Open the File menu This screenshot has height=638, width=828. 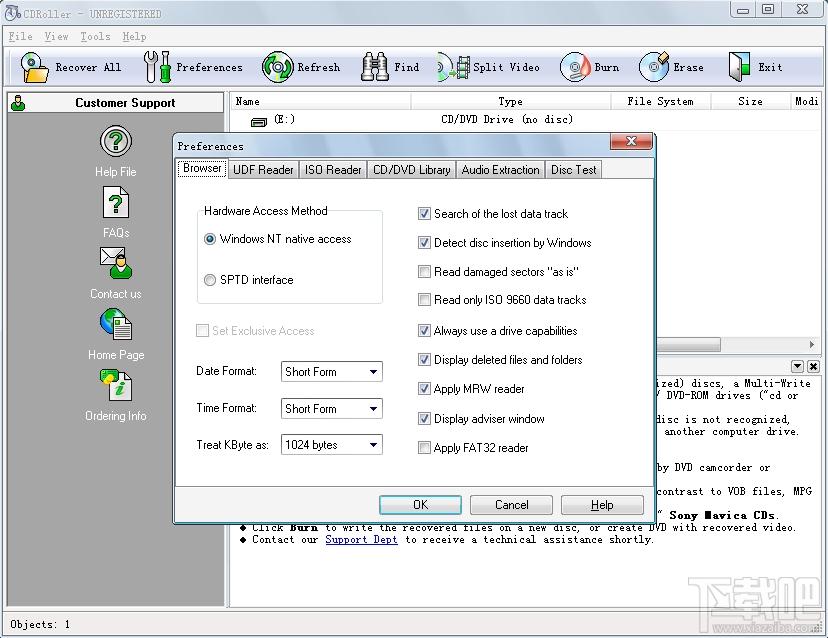21,36
